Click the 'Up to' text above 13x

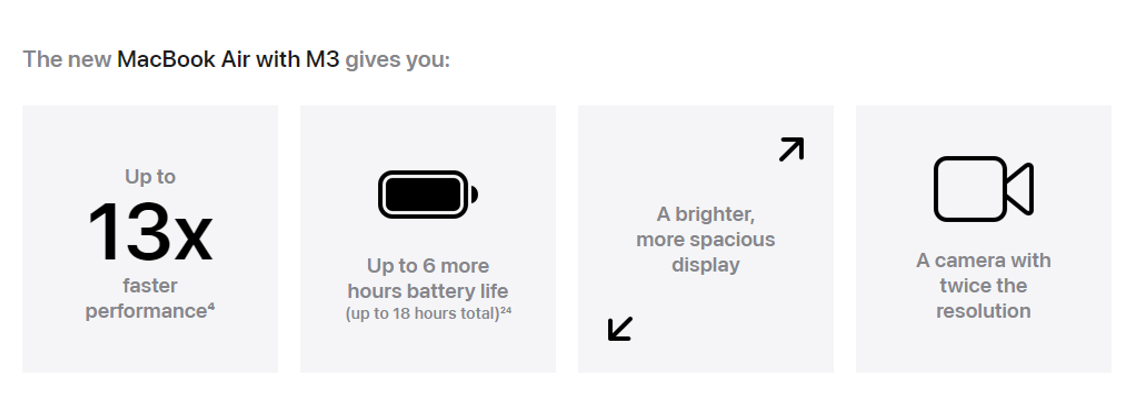(150, 176)
